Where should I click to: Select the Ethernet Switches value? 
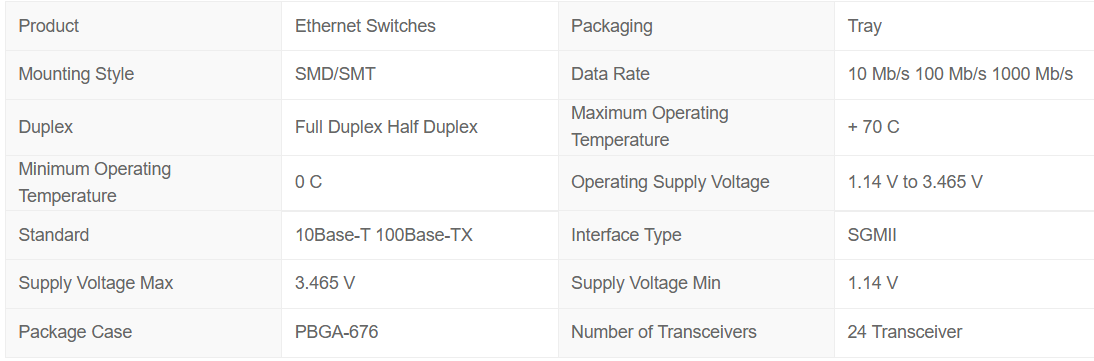tap(365, 26)
